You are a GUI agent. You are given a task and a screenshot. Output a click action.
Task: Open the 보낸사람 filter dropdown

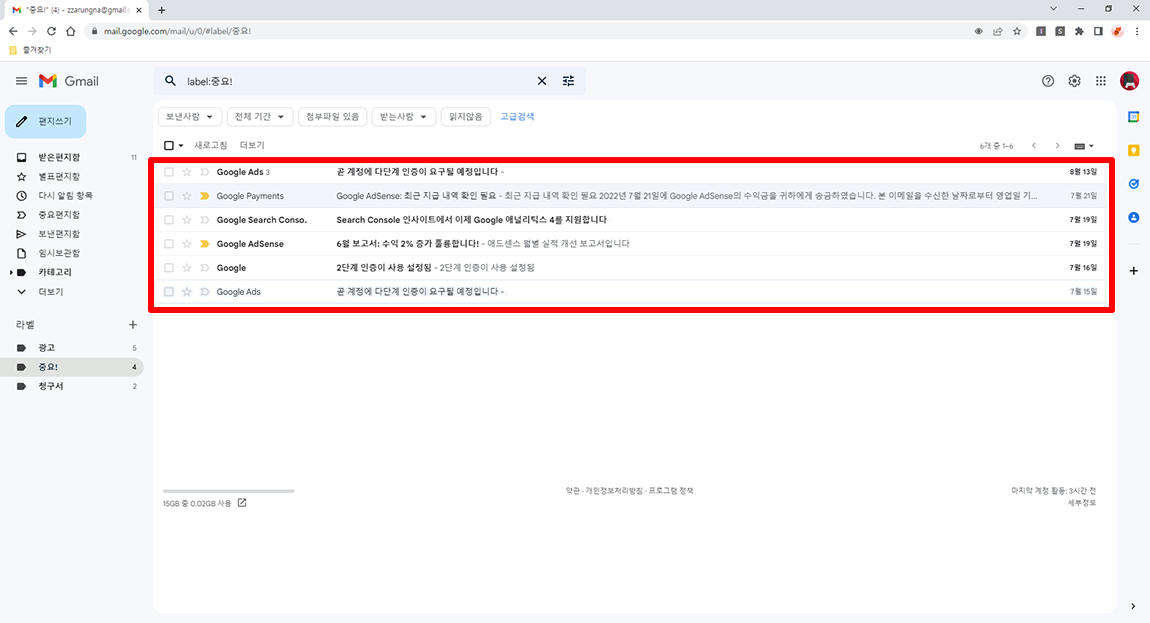pyautogui.click(x=189, y=117)
